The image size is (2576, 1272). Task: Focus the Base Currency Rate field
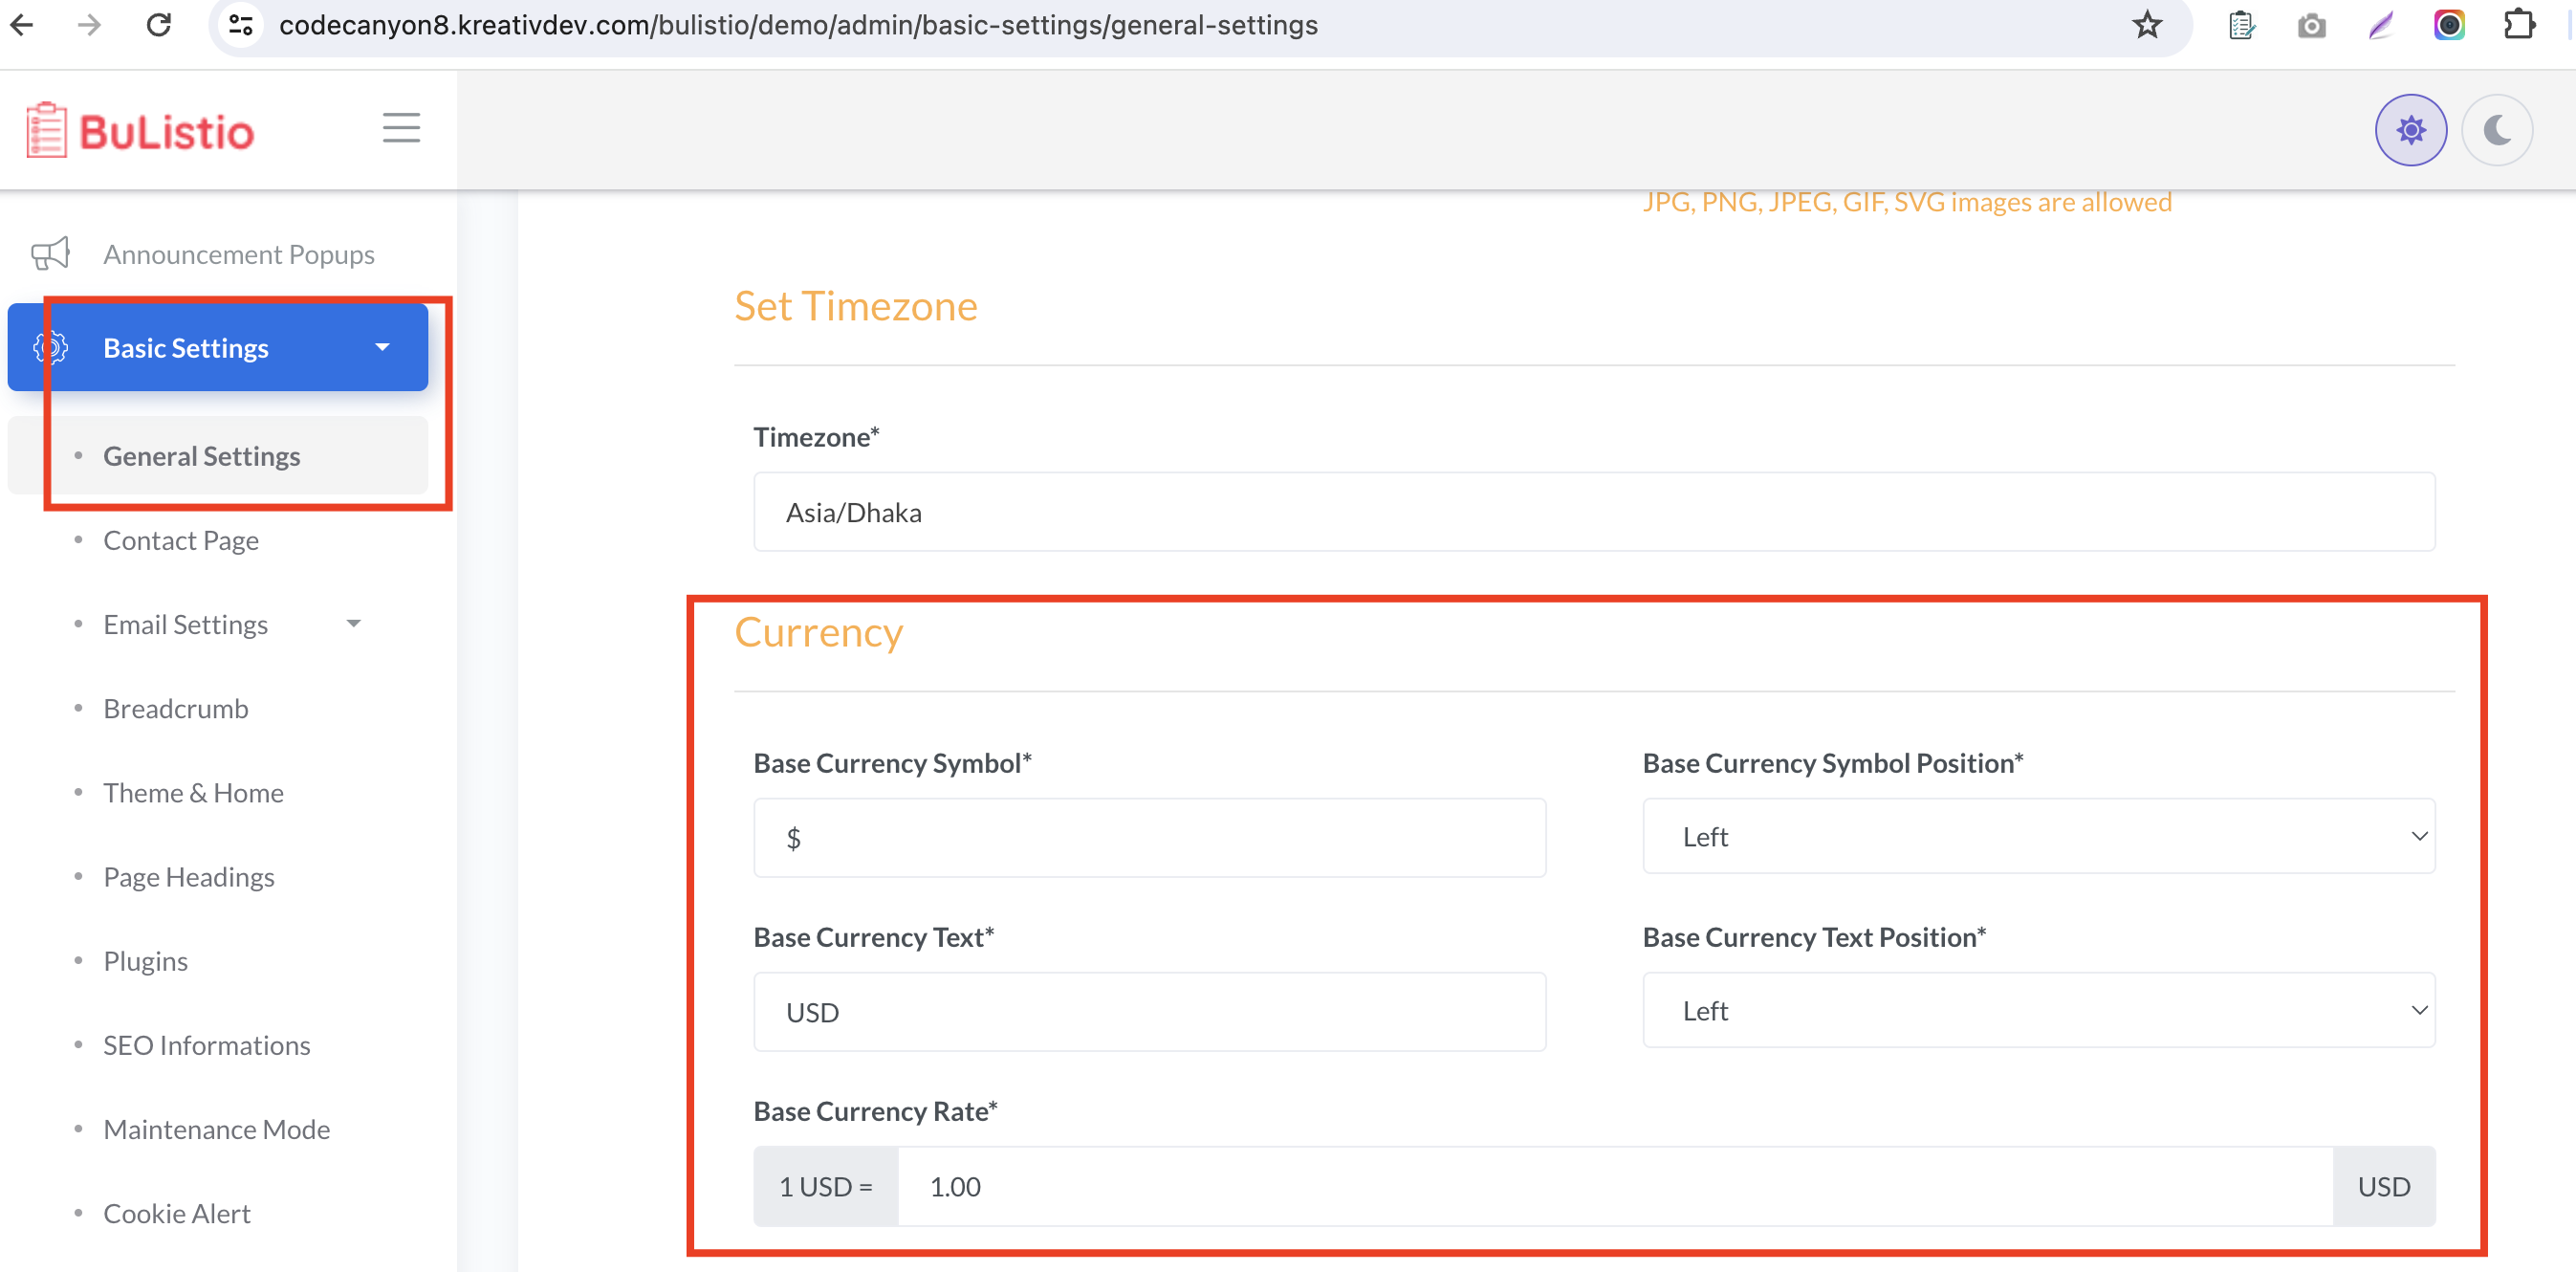(1614, 1186)
